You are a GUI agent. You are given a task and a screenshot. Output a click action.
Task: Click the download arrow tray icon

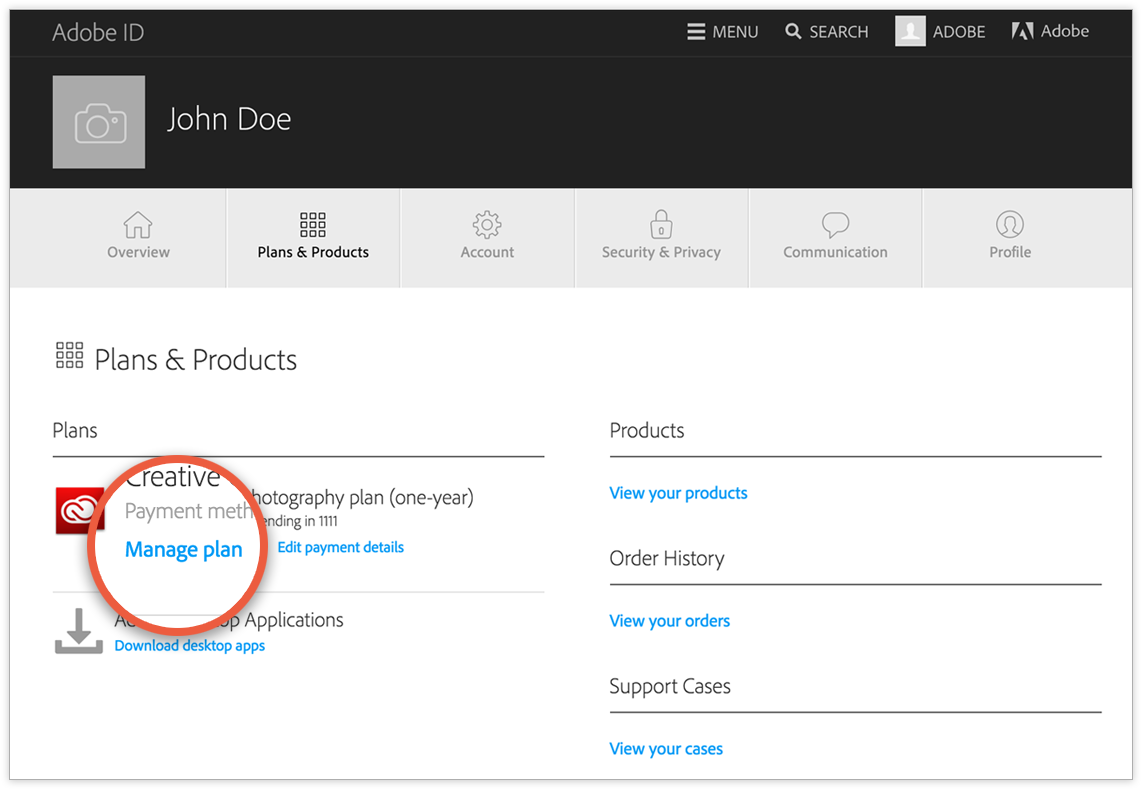coord(79,631)
